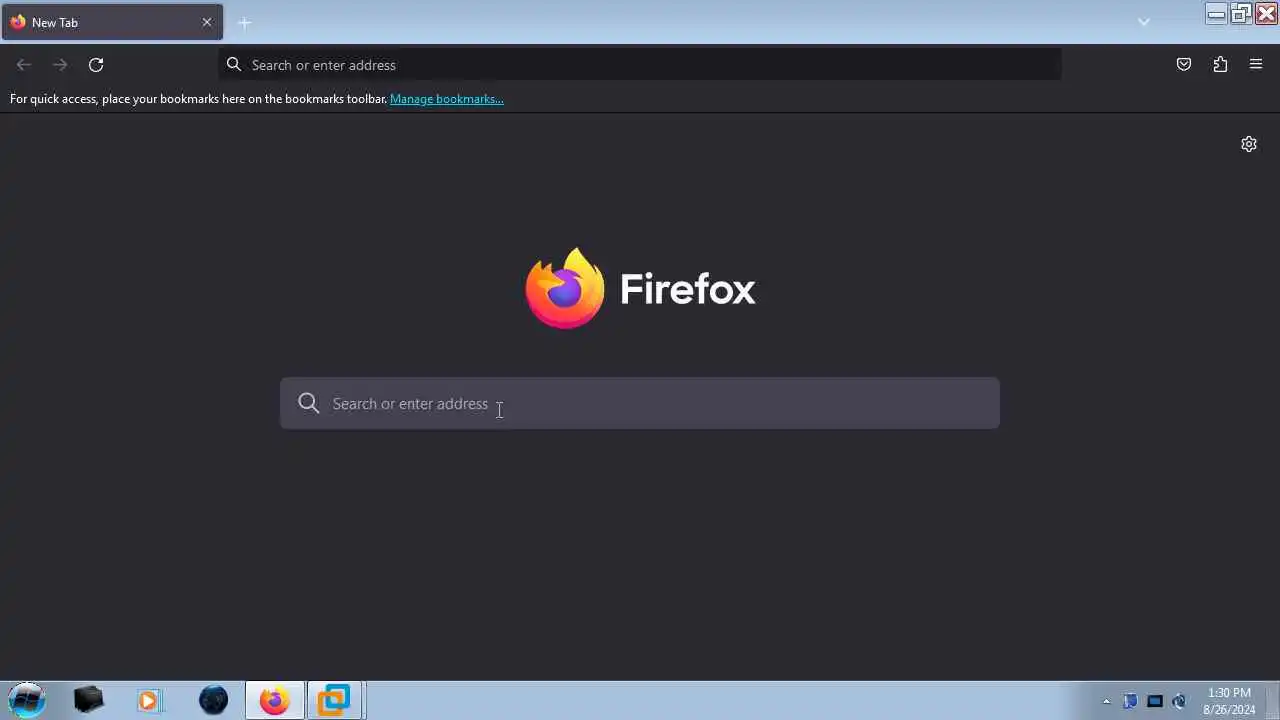This screenshot has width=1280, height=720.
Task: Select the New Tab tab
Action: pos(112,22)
